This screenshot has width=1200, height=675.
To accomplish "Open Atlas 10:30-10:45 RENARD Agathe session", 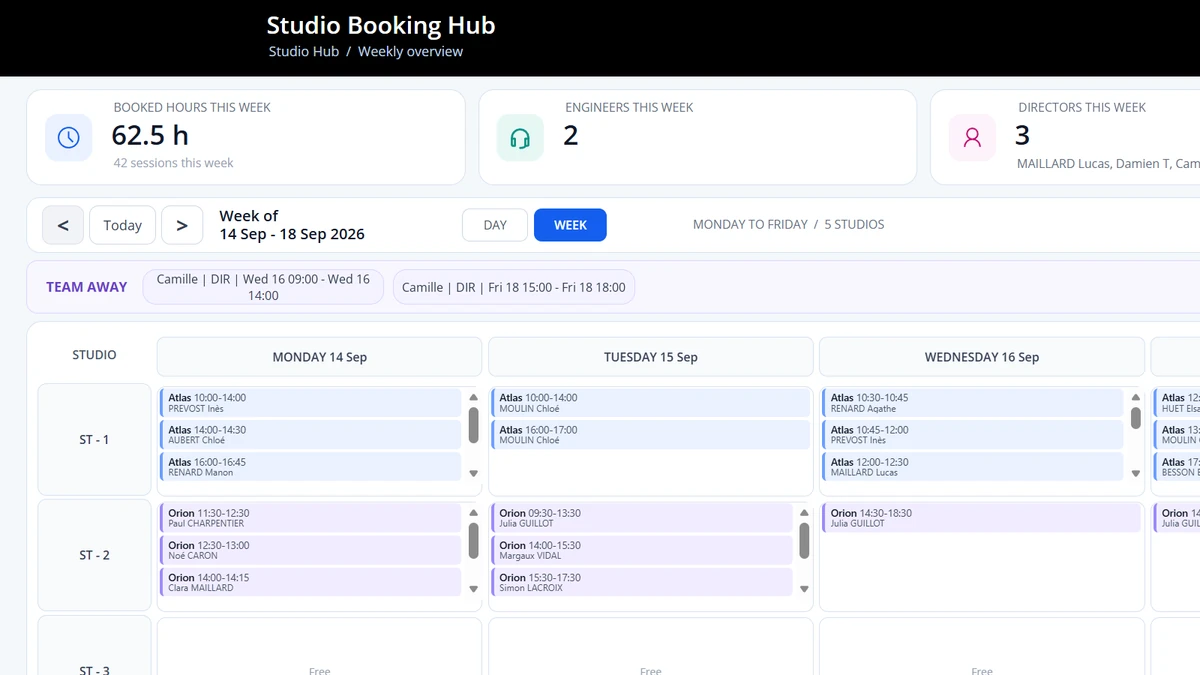I will pos(973,403).
